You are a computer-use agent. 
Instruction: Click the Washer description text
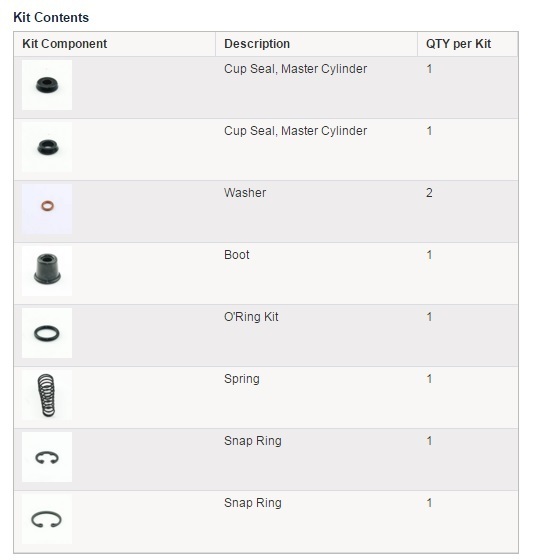tap(245, 193)
